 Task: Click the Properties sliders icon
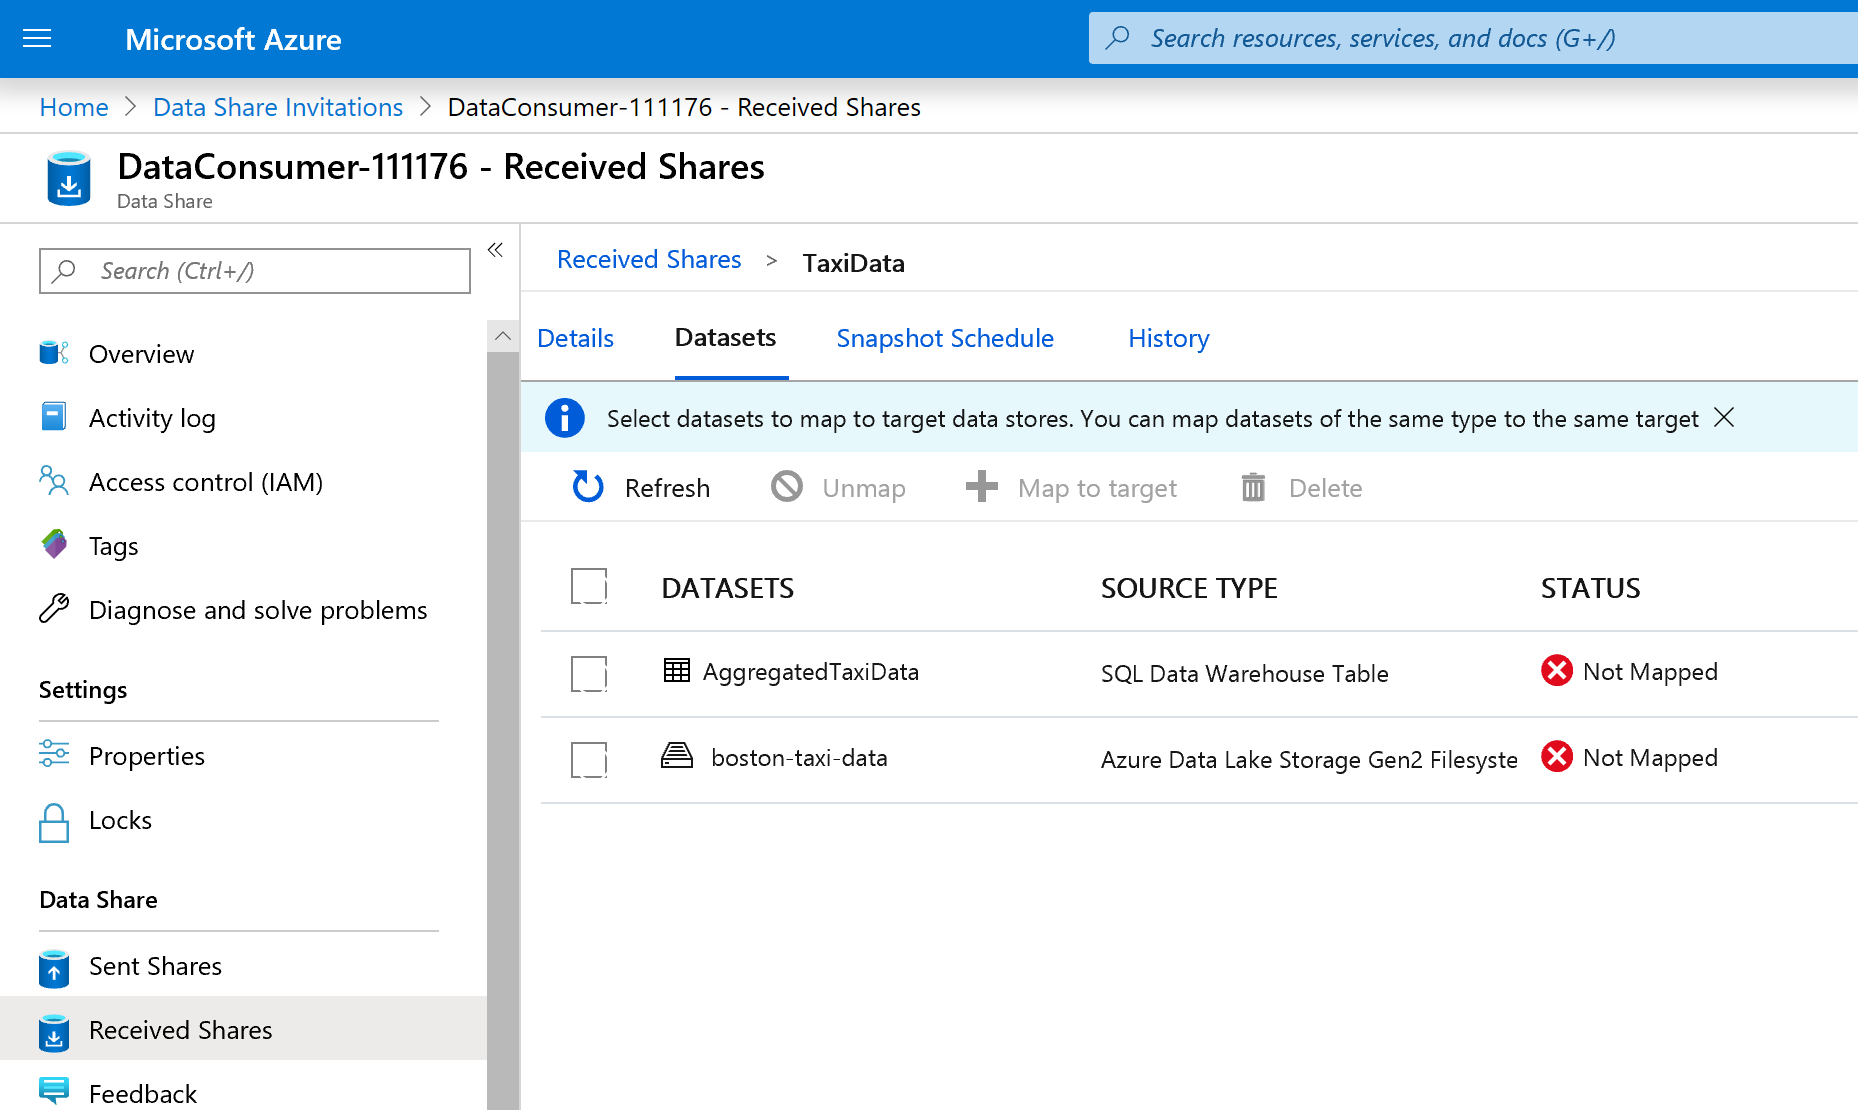pyautogui.click(x=54, y=754)
